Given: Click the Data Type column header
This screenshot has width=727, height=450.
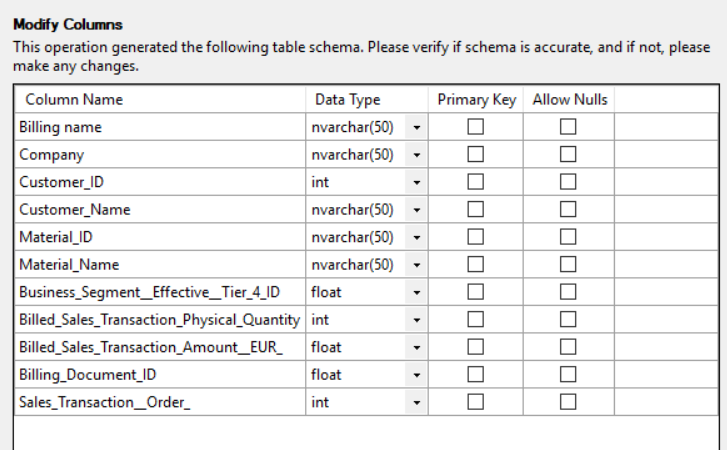Looking at the screenshot, I should click(x=347, y=100).
